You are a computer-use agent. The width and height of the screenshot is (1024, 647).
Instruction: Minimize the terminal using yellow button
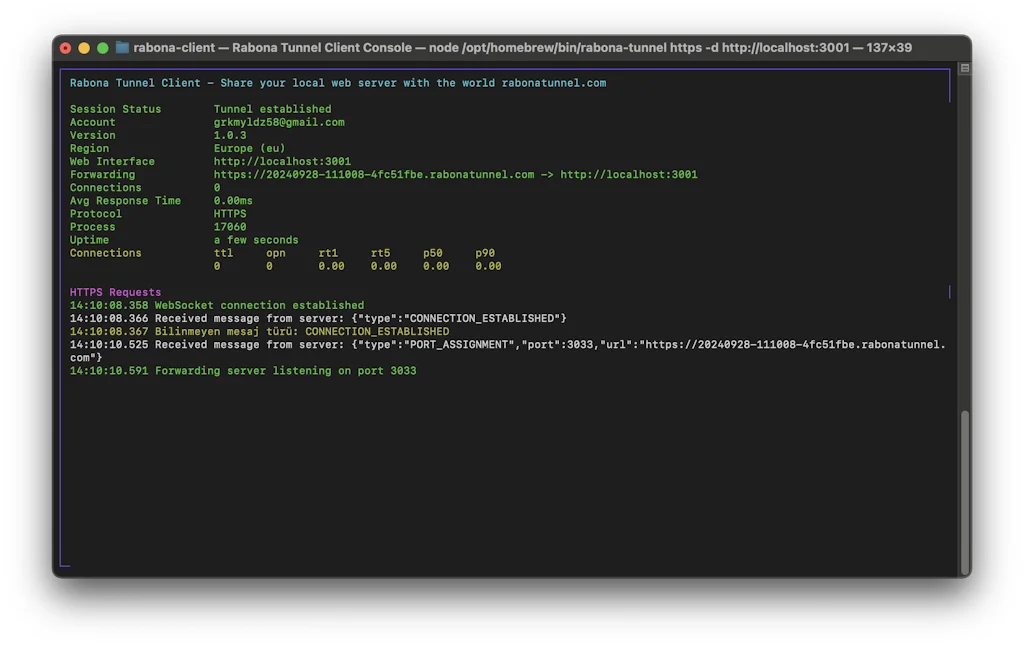84,47
